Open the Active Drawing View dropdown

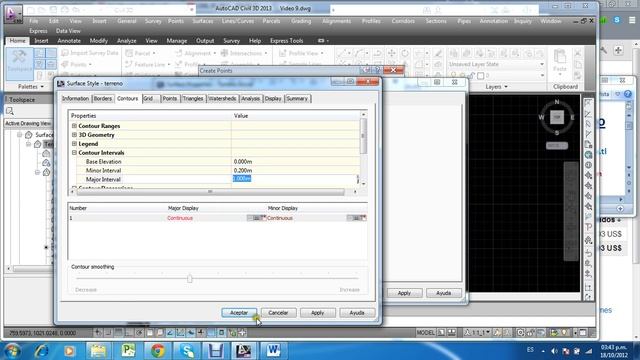click(28, 123)
